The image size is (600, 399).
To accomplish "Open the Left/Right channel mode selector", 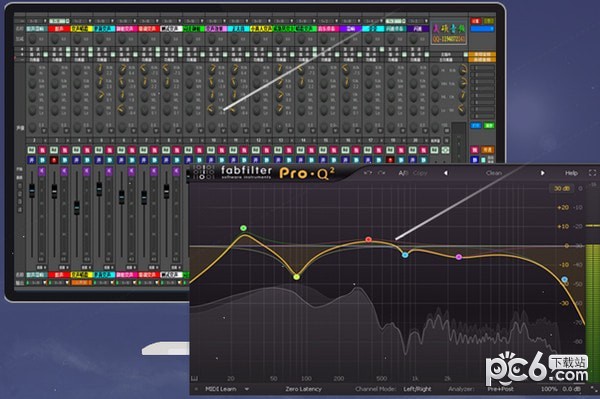I will 417,389.
